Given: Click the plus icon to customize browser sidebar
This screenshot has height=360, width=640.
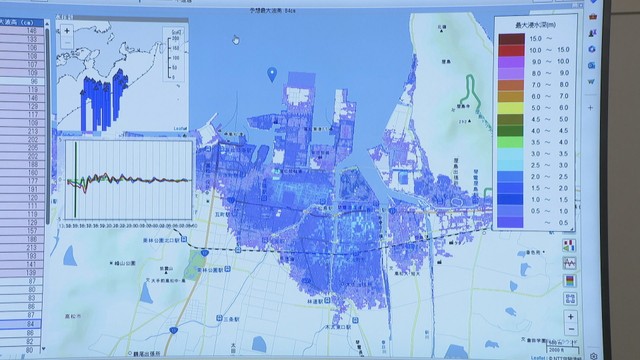Looking at the screenshot, I should point(591,108).
